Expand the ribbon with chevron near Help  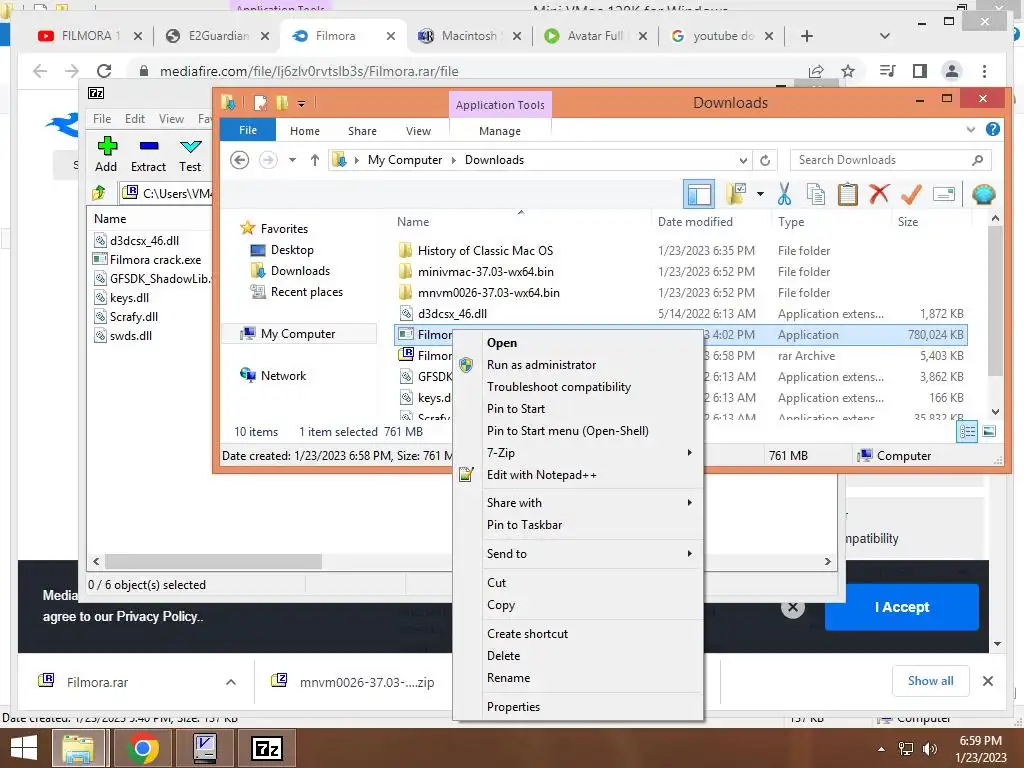[970, 129]
